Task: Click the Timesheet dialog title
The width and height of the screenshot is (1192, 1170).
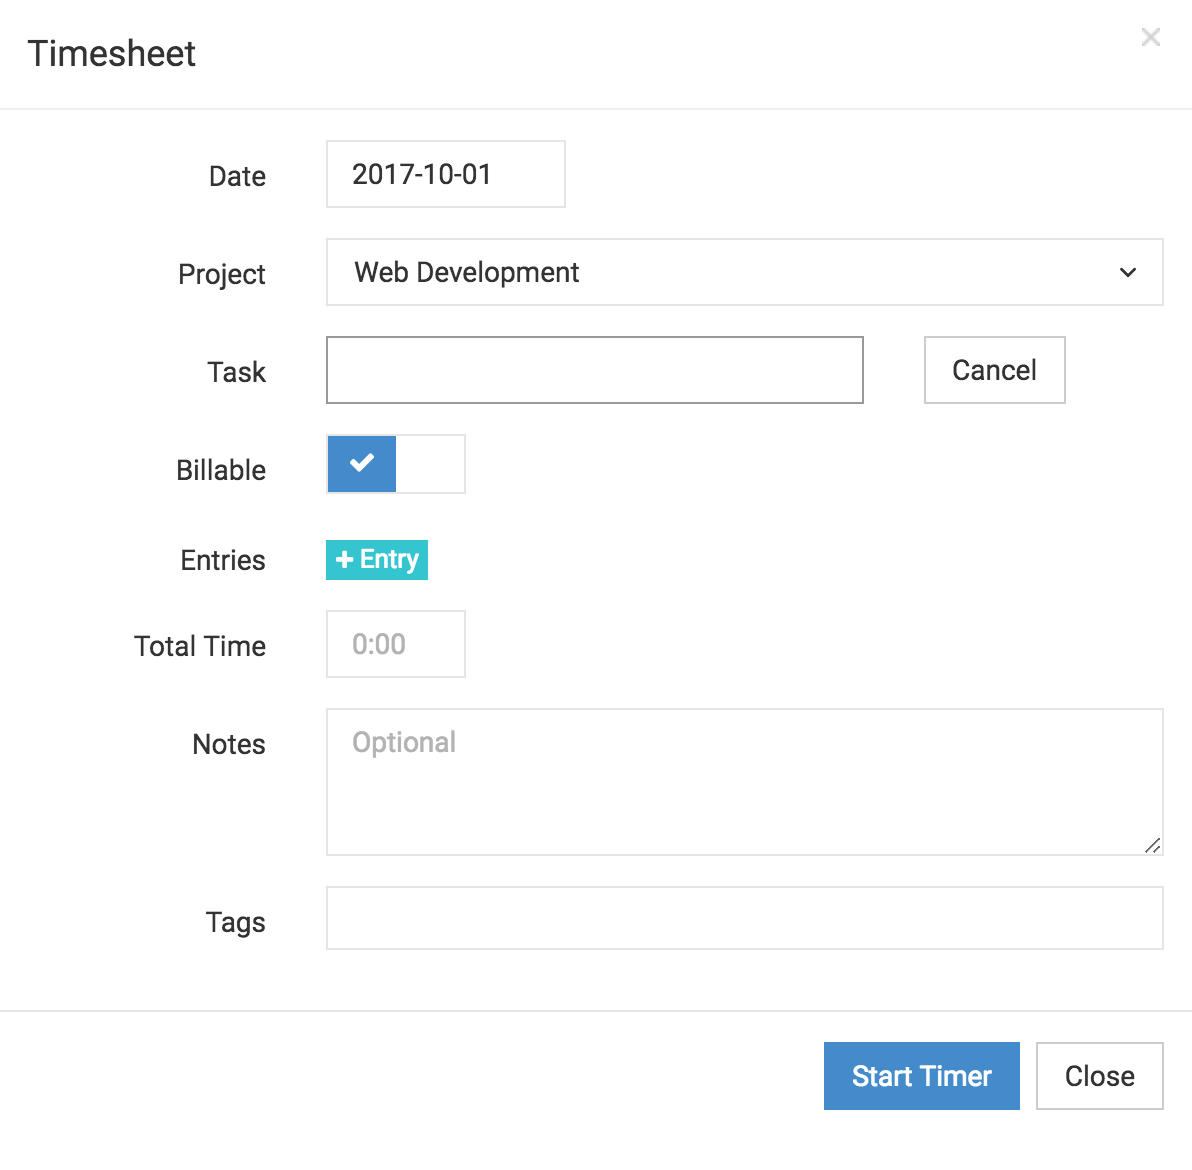Action: (x=112, y=53)
